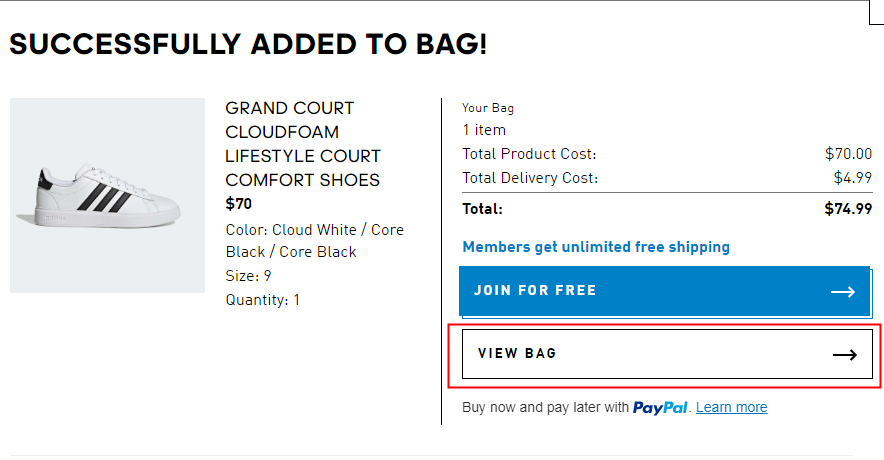Click the arrow icon on Join For Free
The width and height of the screenshot is (884, 460).
(x=843, y=291)
